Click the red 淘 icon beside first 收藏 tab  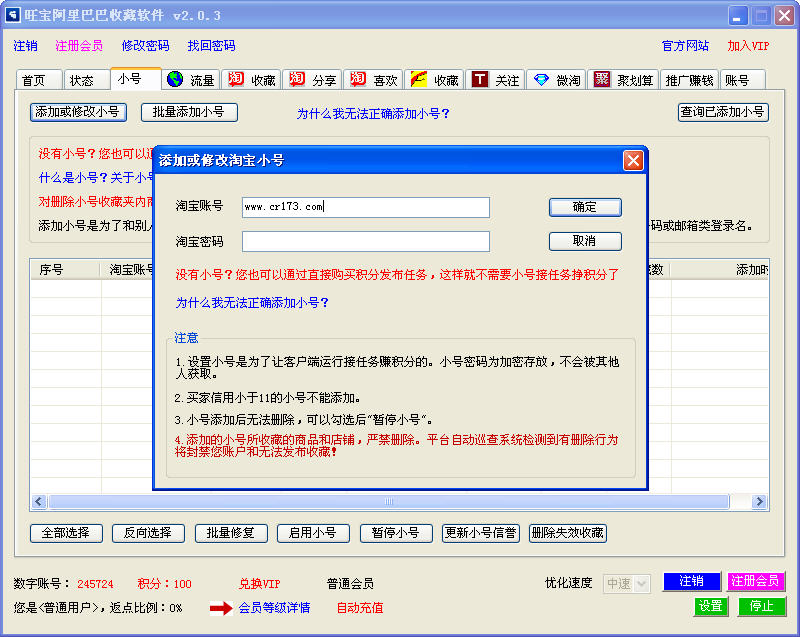235,79
